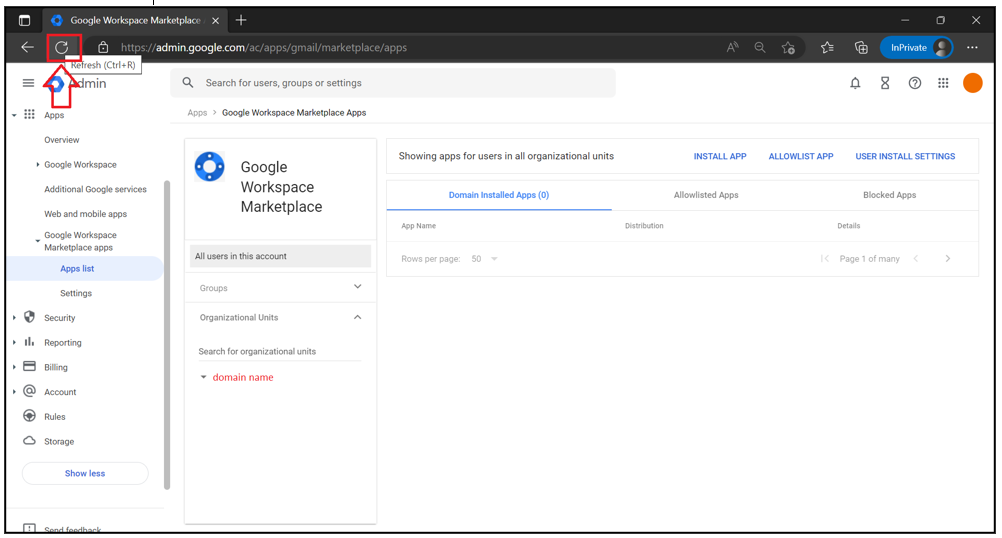Click the InPrivate profile button

[x=916, y=47]
